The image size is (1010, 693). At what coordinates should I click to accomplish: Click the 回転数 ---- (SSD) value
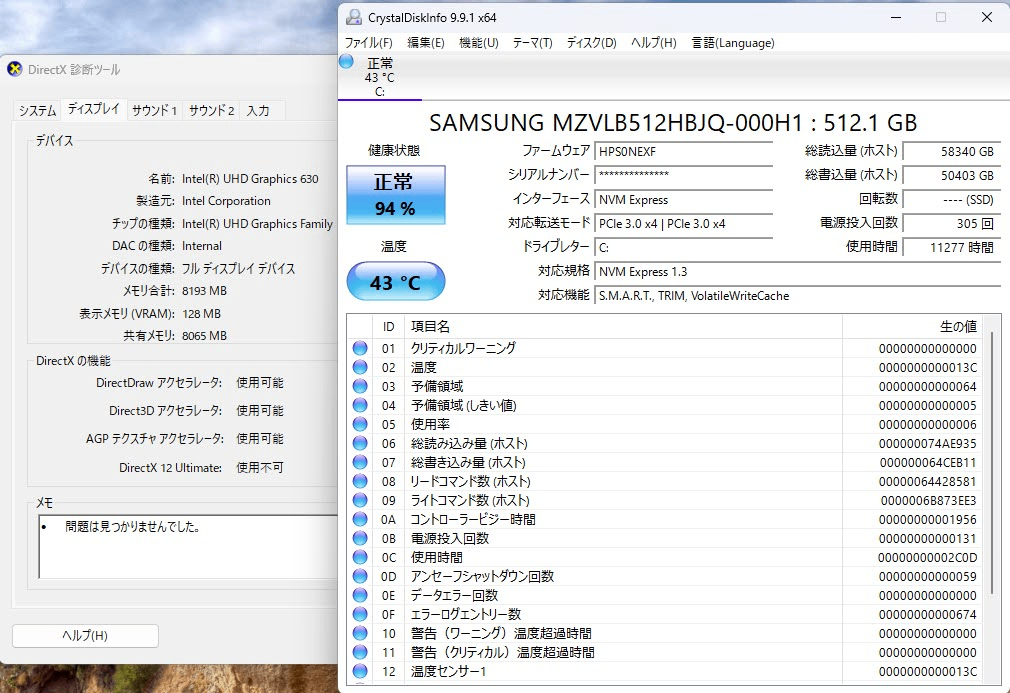coord(951,200)
